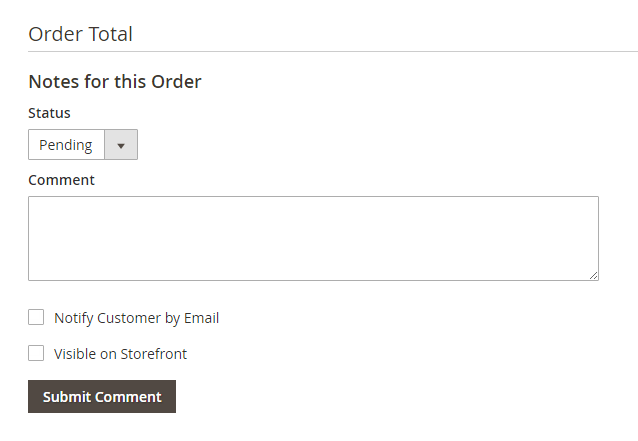Click the divider line under Order Total
Image resolution: width=638 pixels, height=441 pixels.
[x=333, y=52]
